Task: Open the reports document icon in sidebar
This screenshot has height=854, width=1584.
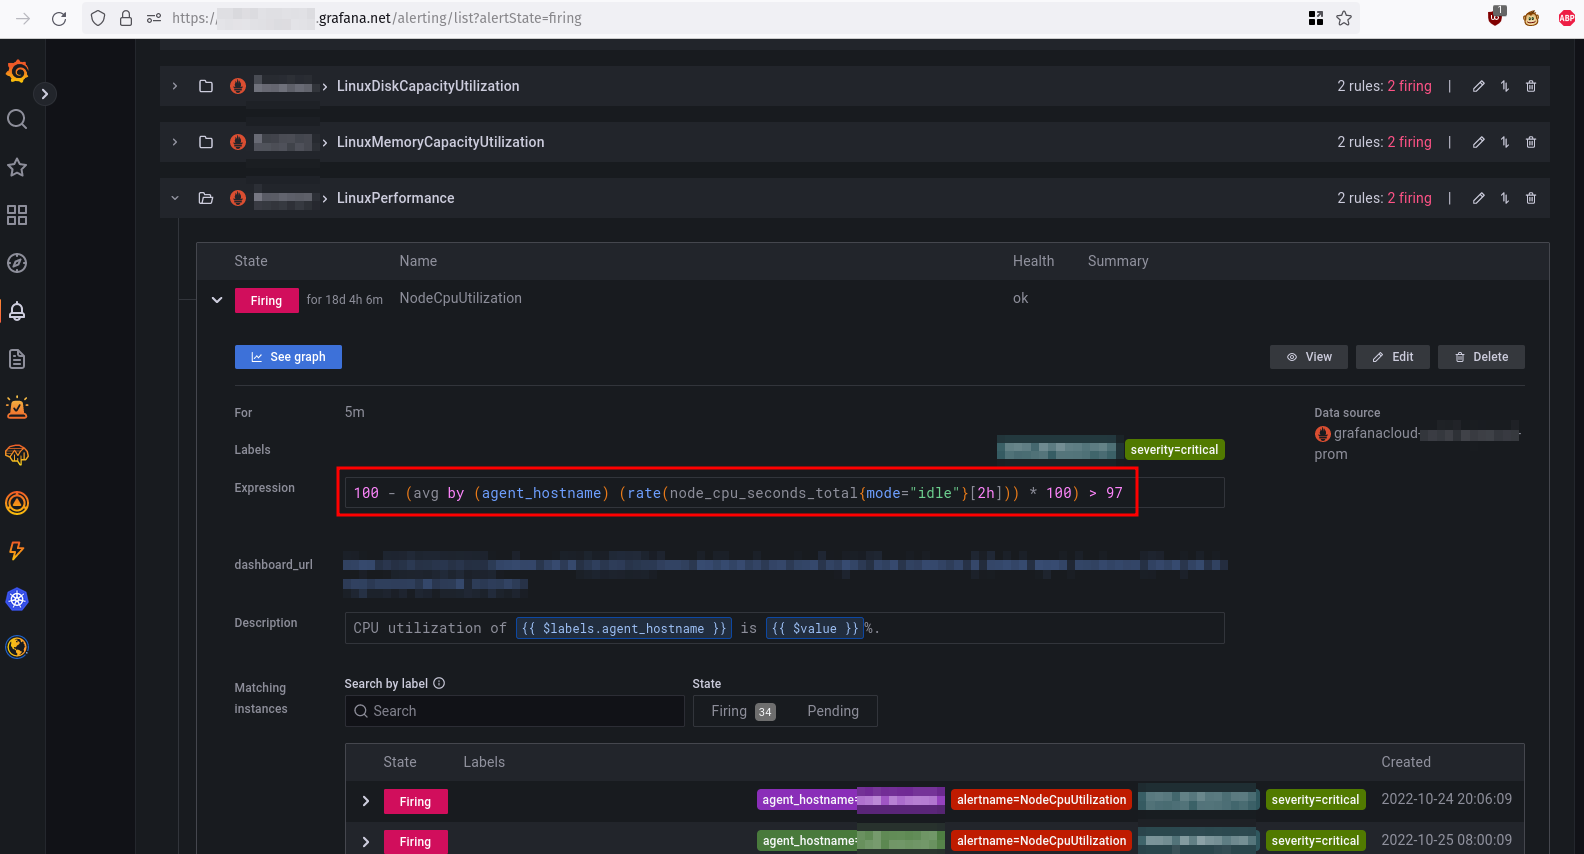Action: 17,359
